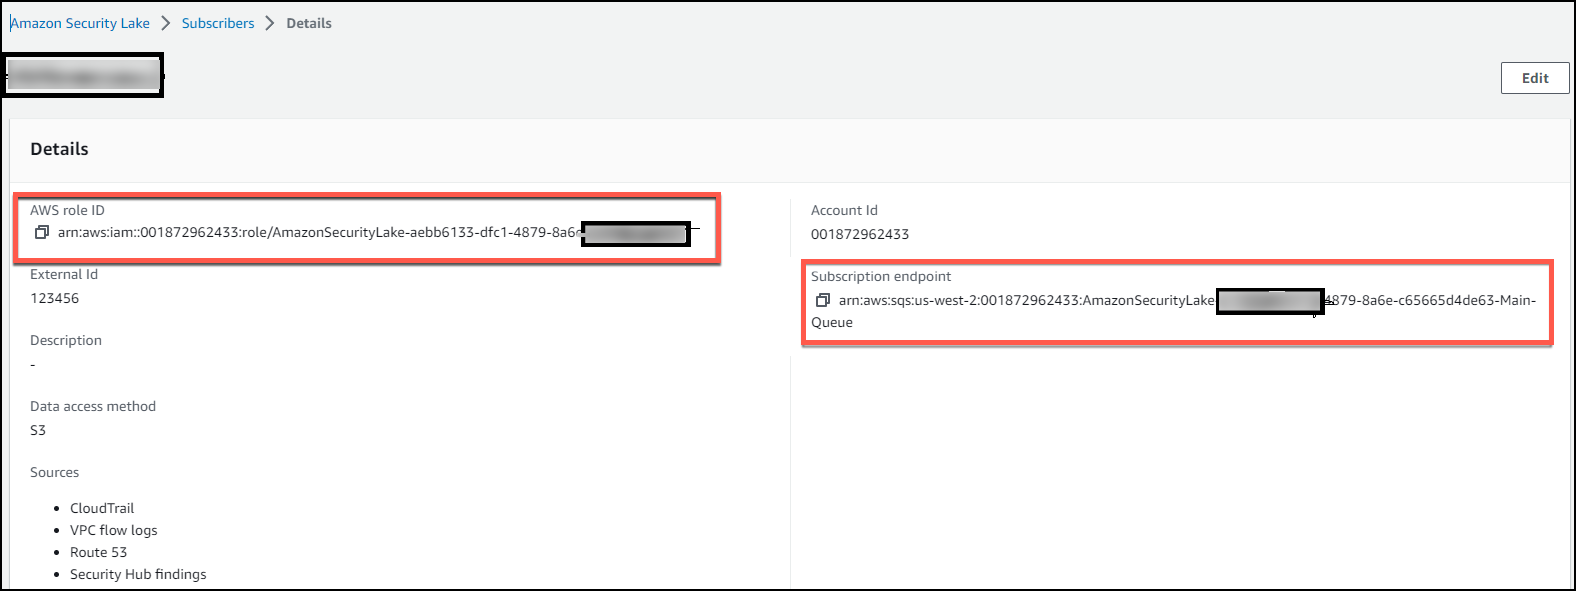This screenshot has height=591, width=1576.
Task: Go to Amazon Security Lake breadcrumb
Action: click(80, 23)
